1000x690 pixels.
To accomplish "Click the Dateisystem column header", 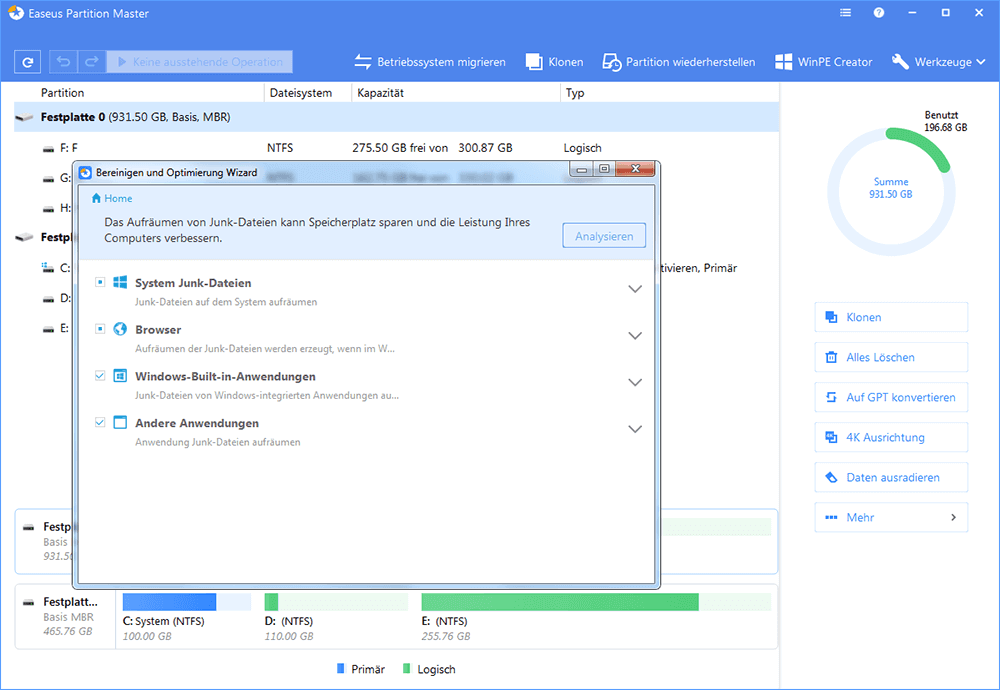I will click(x=300, y=92).
